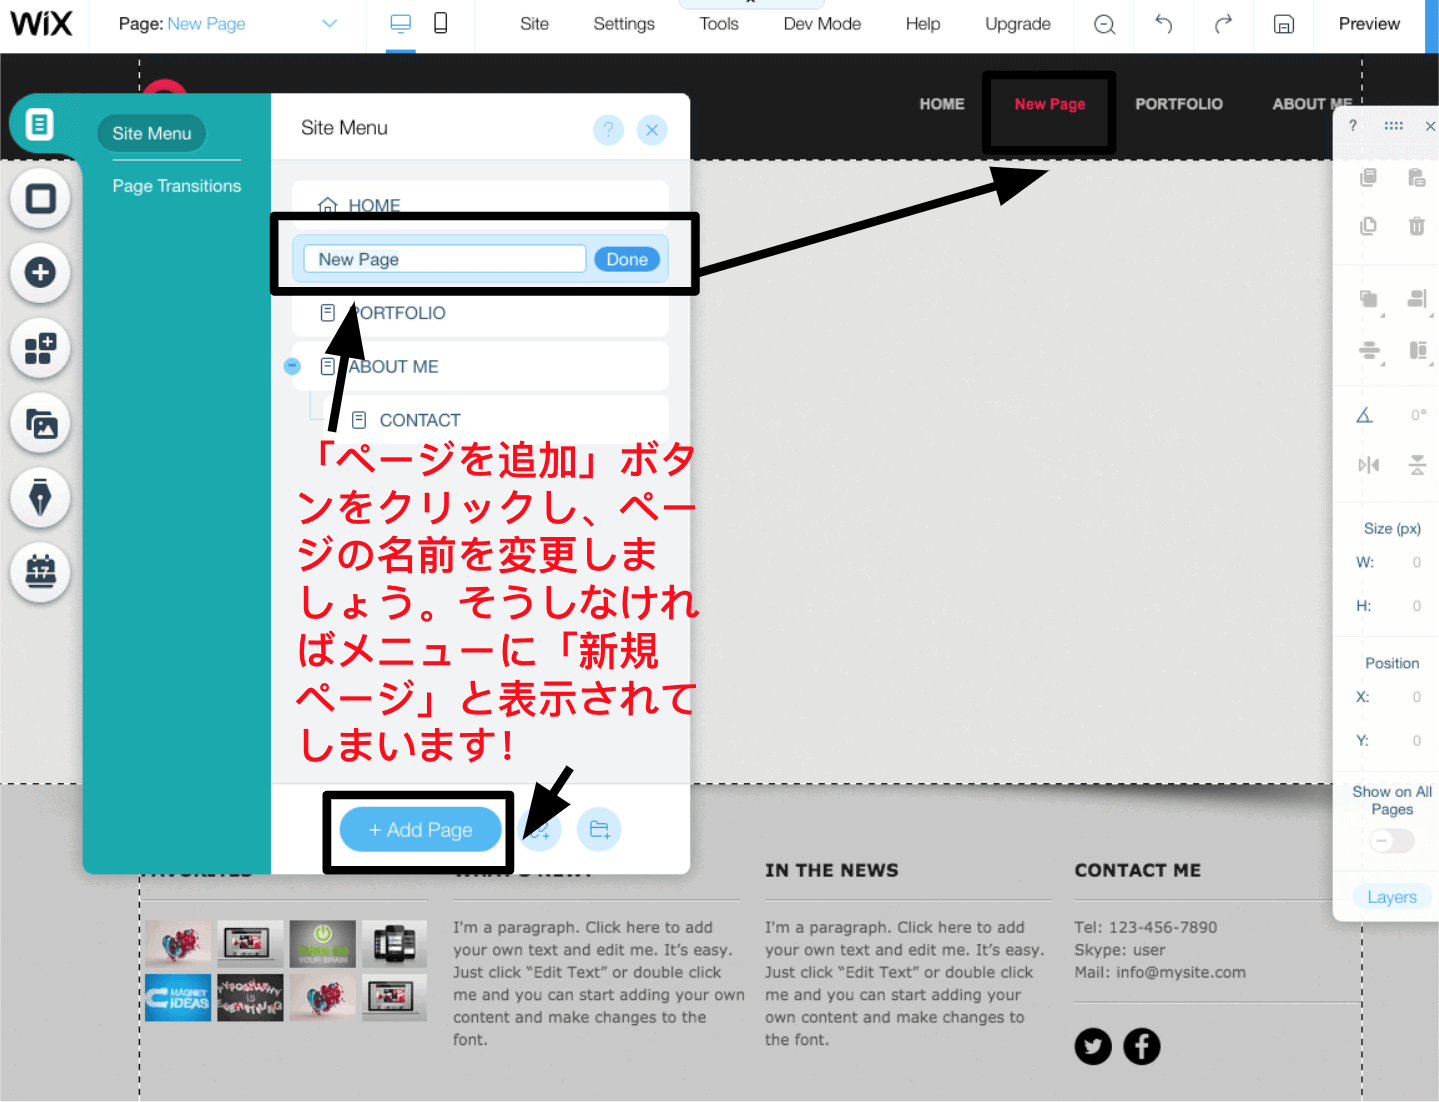This screenshot has height=1102, width=1439.
Task: Select the Site Menu tab
Action: click(x=152, y=133)
